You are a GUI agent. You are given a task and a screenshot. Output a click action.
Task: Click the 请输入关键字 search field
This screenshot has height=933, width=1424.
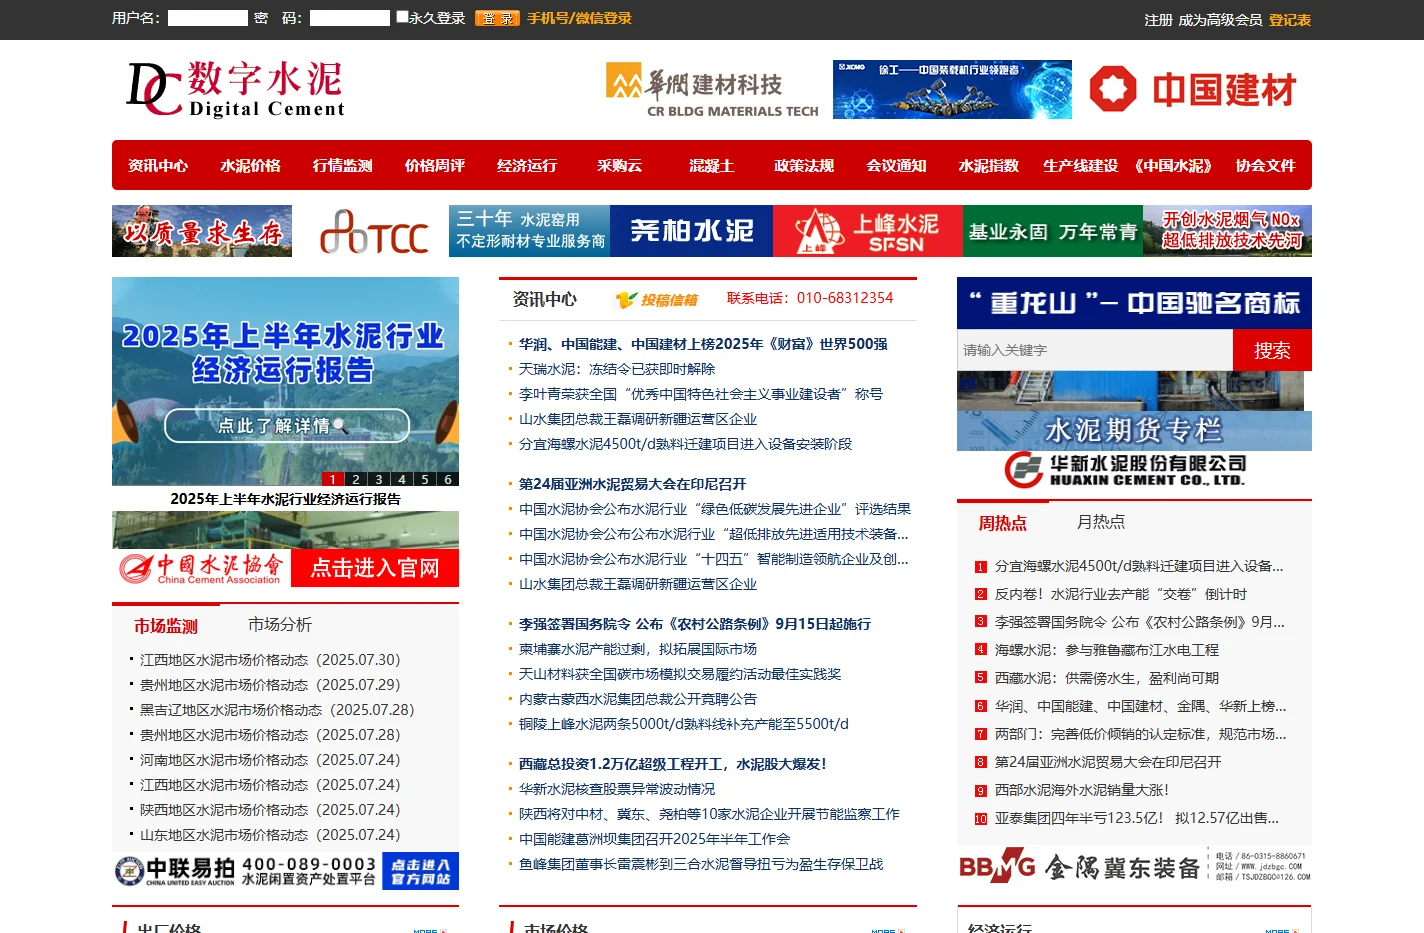pyautogui.click(x=1094, y=350)
